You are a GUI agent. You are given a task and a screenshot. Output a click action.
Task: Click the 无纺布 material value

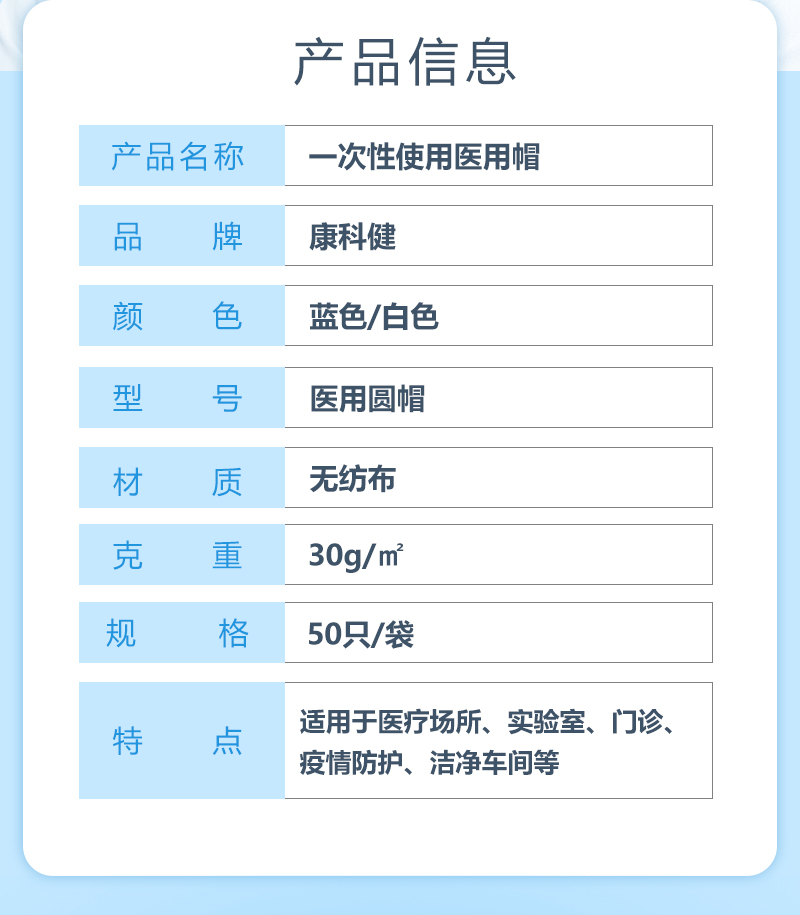pos(353,479)
